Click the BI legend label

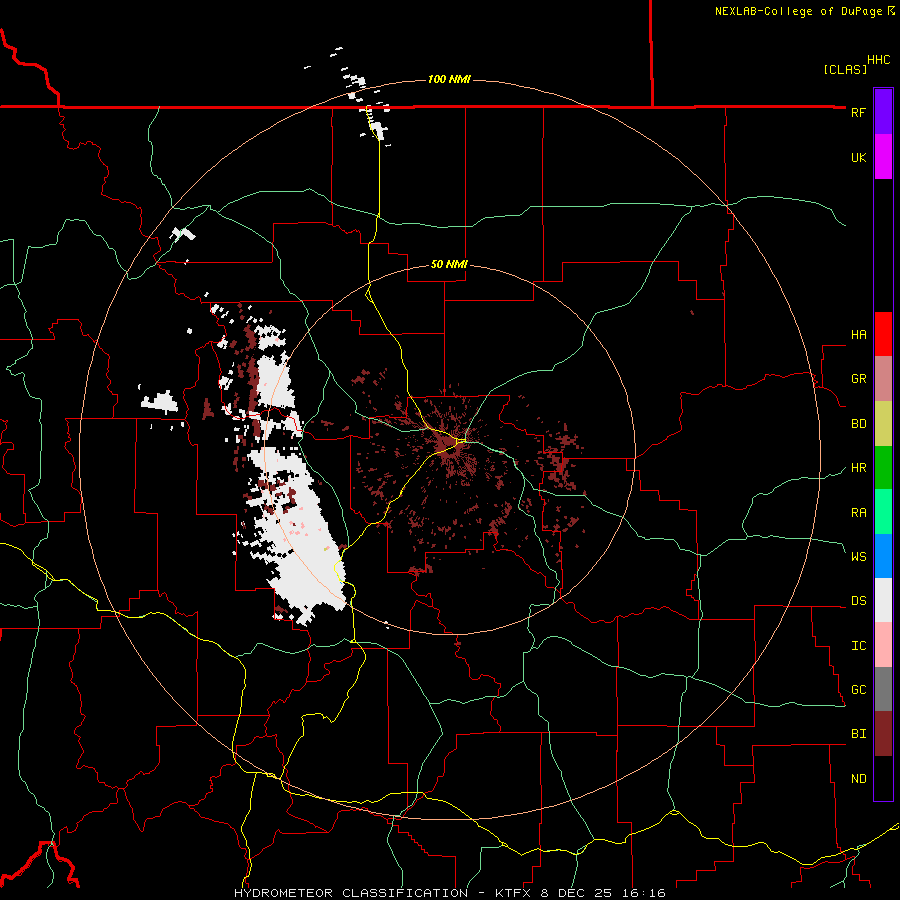coord(858,734)
